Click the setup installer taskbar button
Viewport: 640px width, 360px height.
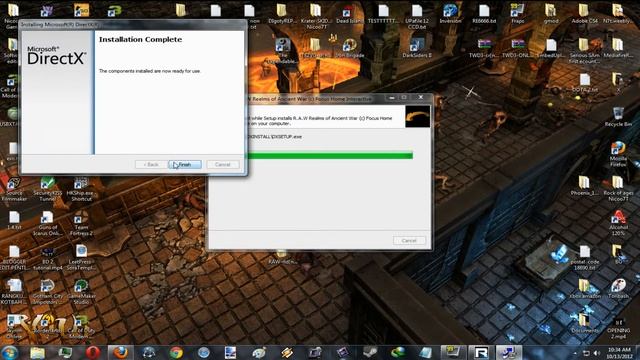pos(509,353)
